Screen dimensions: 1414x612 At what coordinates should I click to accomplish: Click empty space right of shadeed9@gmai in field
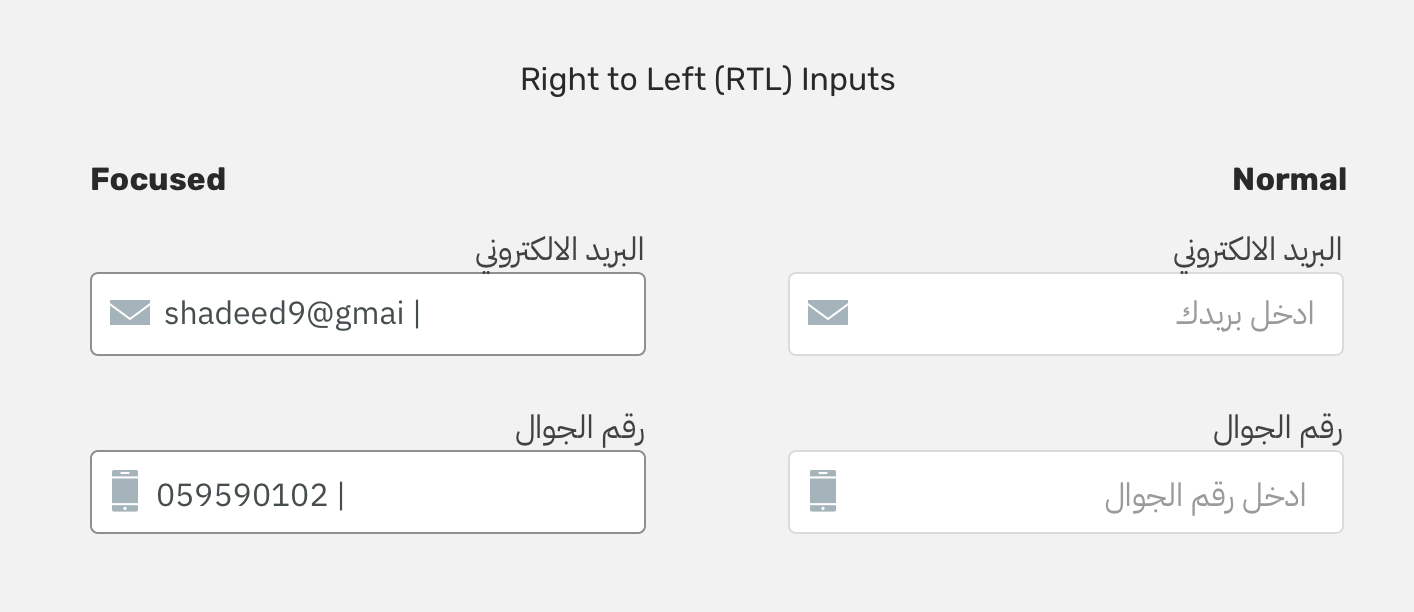tap(530, 314)
